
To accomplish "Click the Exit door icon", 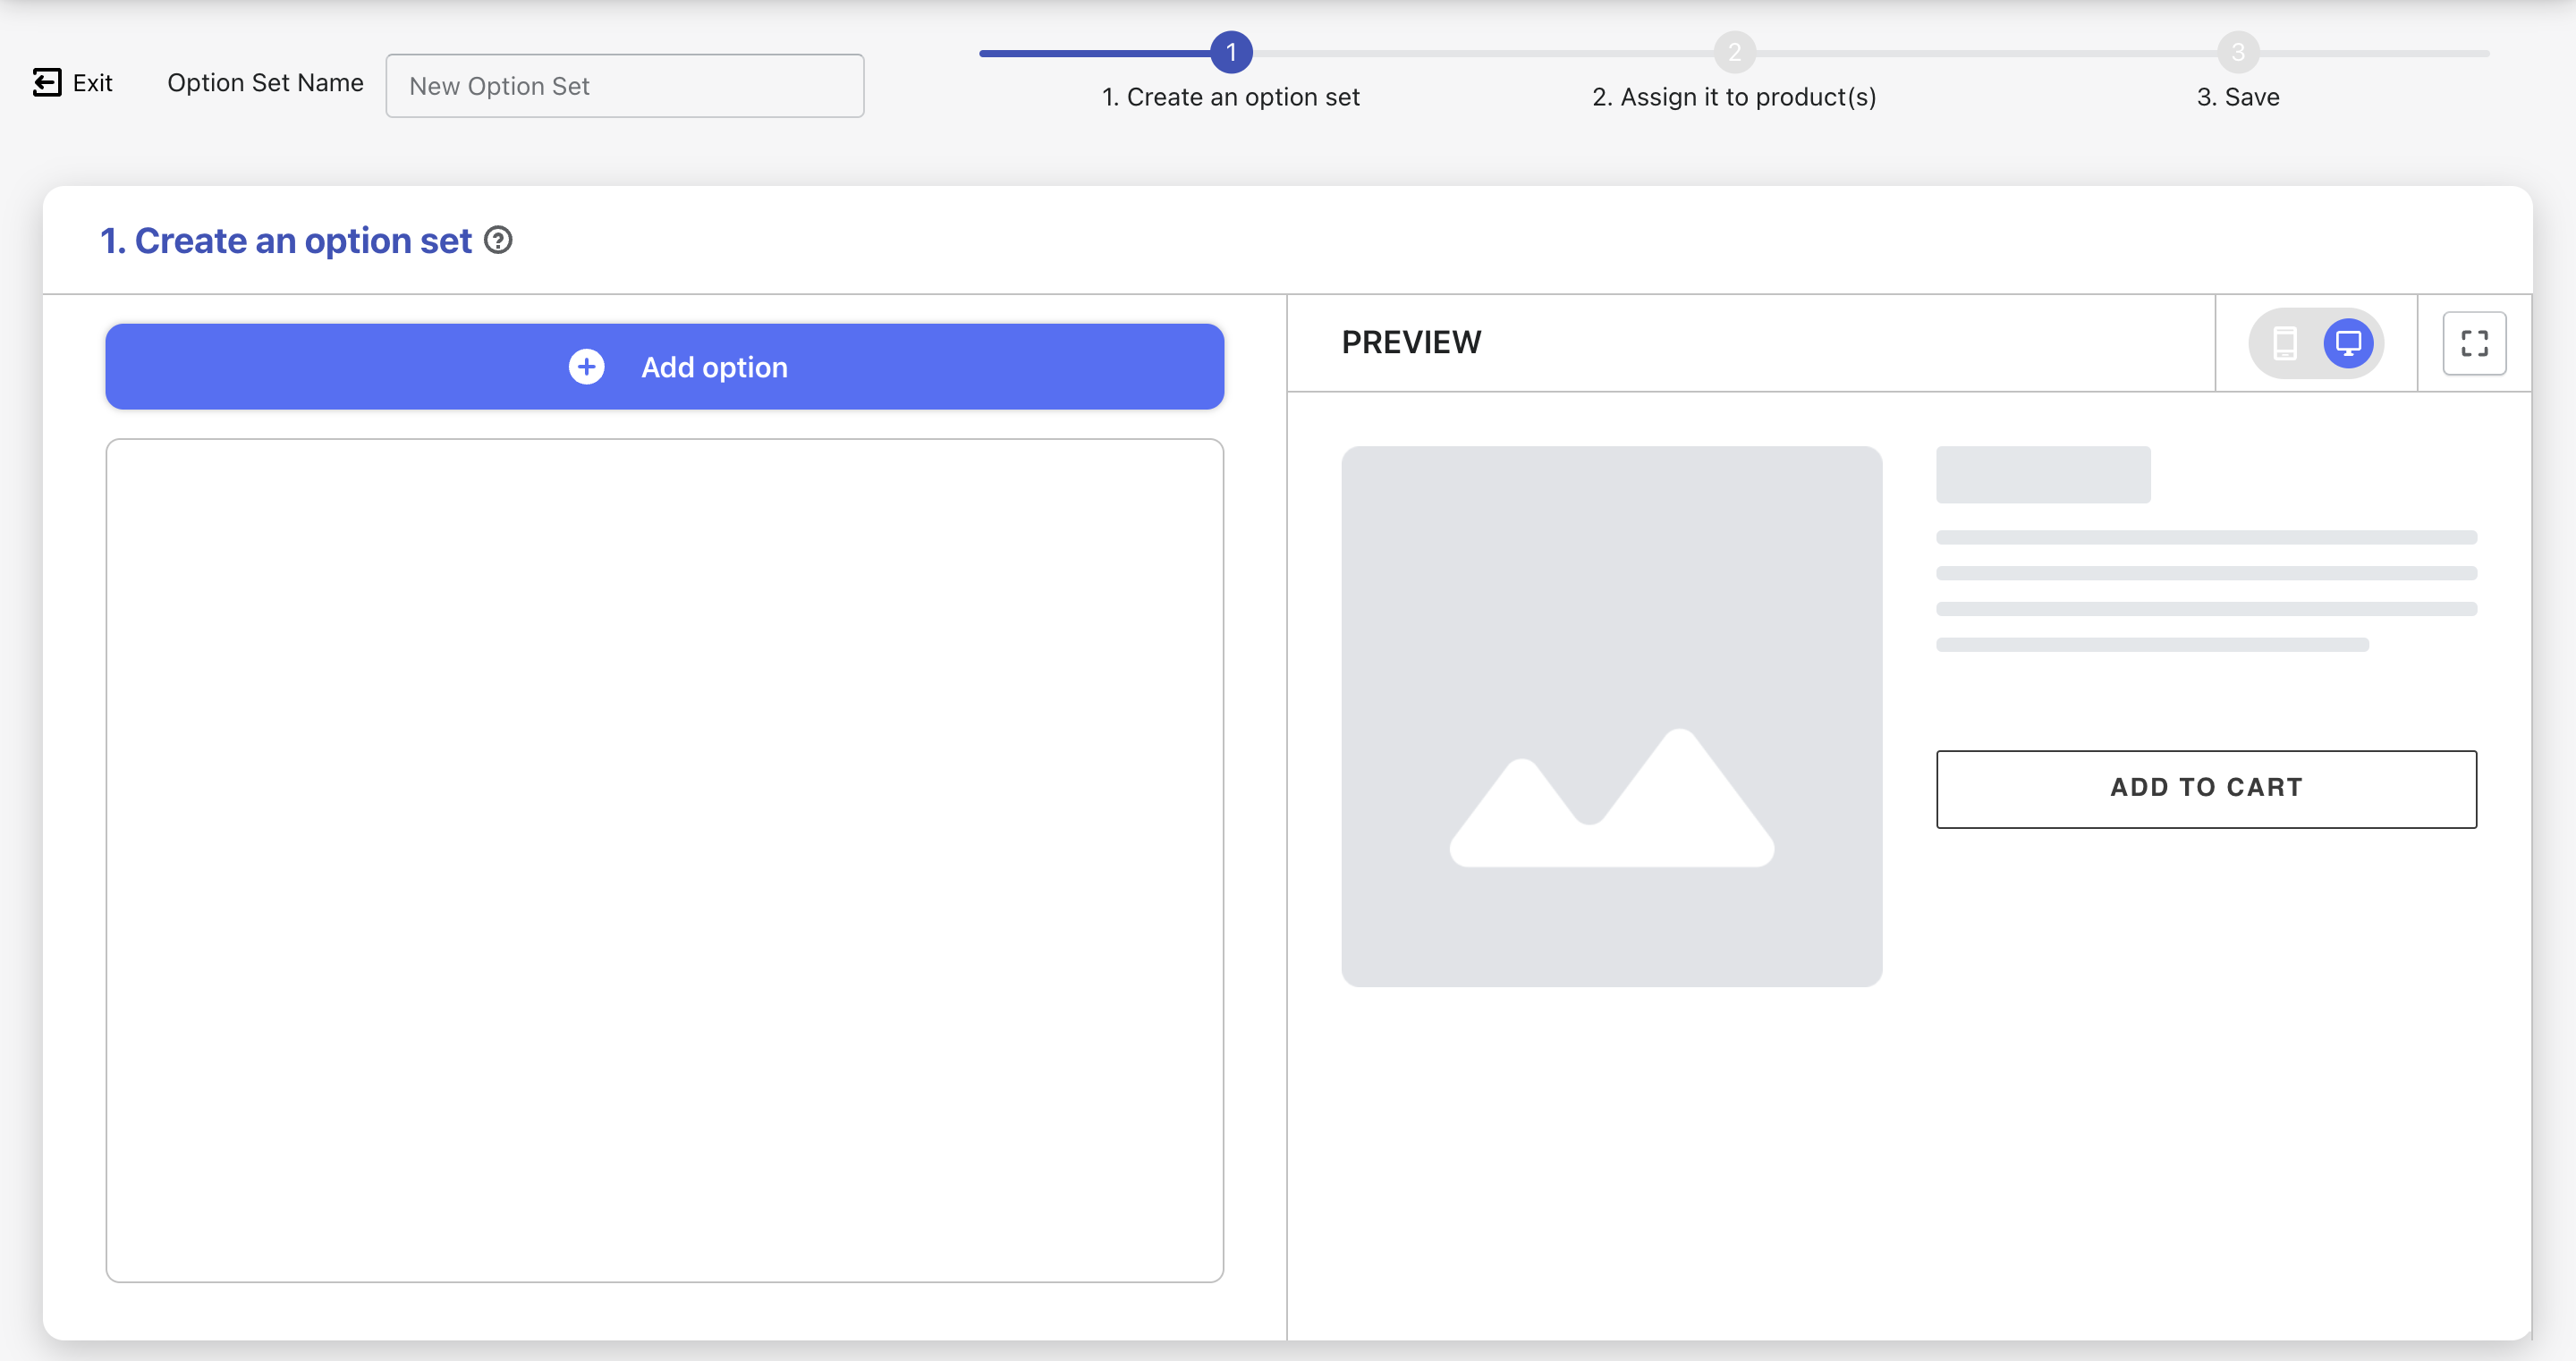I will click(46, 82).
